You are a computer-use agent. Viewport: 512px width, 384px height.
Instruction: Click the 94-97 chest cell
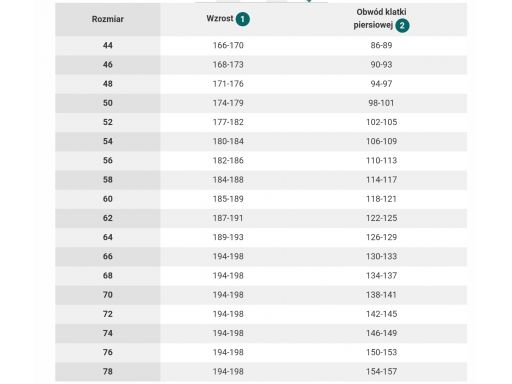382,84
